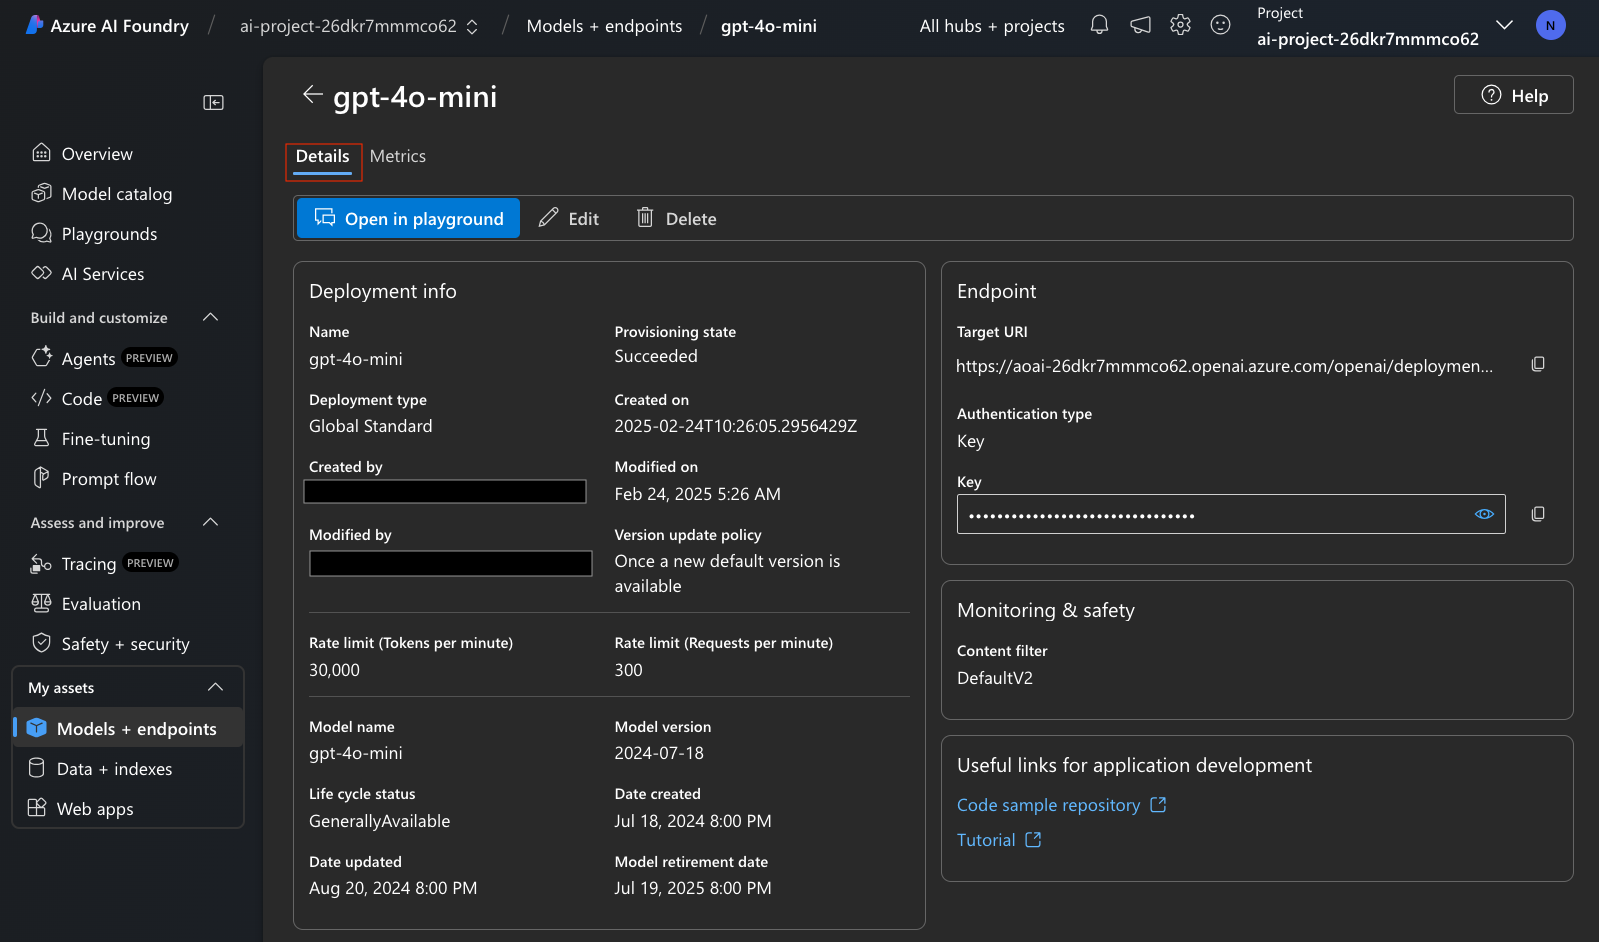Click the Model version 2024-07-18
This screenshot has height=942, width=1599.
pos(659,753)
